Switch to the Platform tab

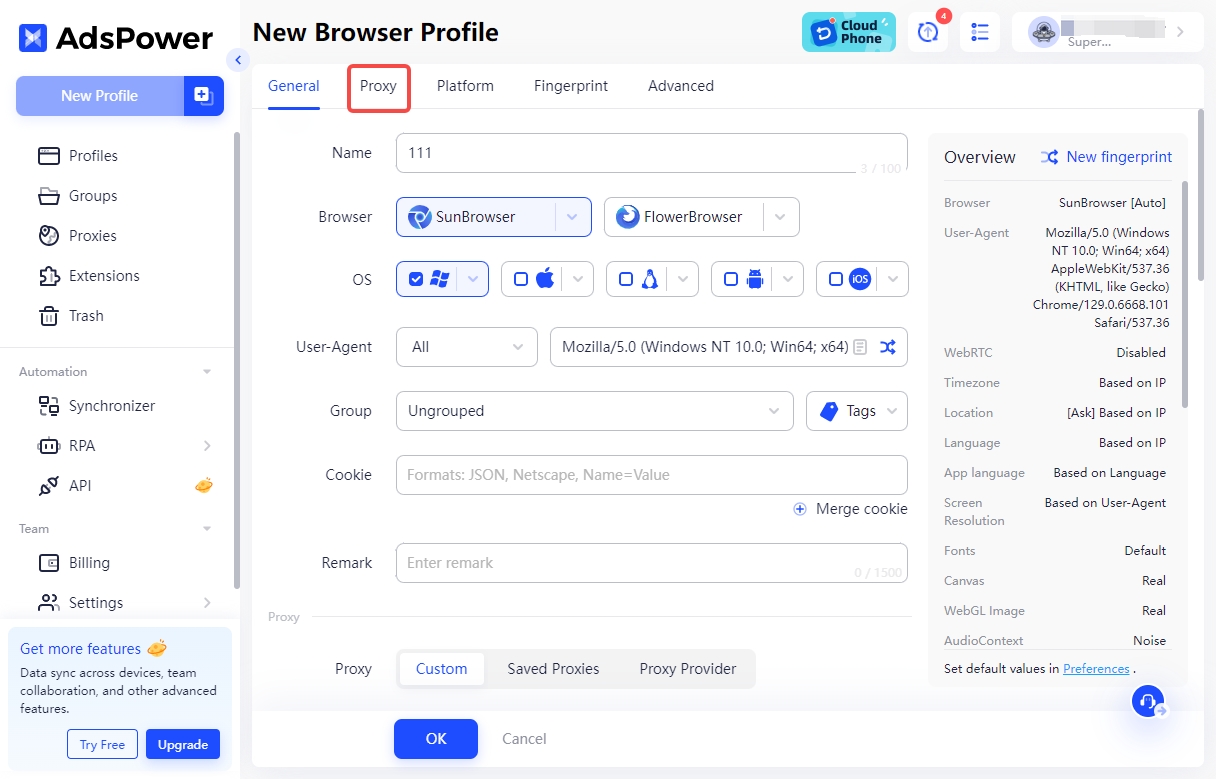465,86
